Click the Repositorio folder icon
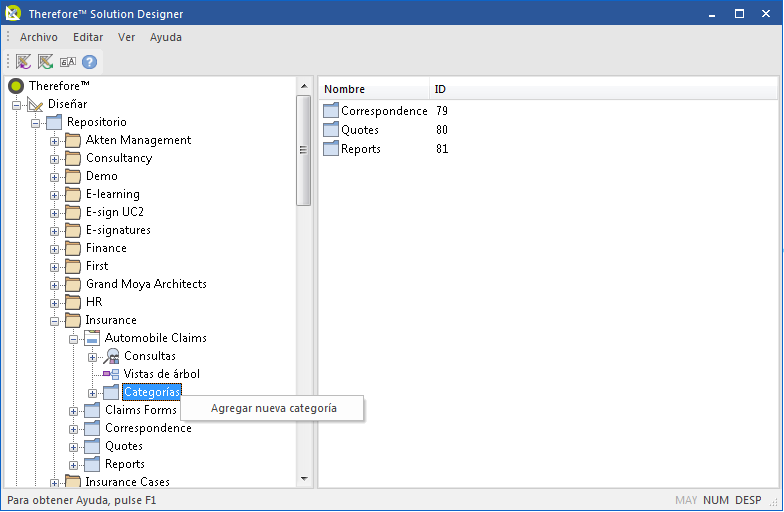This screenshot has height=512, width=784. point(54,122)
